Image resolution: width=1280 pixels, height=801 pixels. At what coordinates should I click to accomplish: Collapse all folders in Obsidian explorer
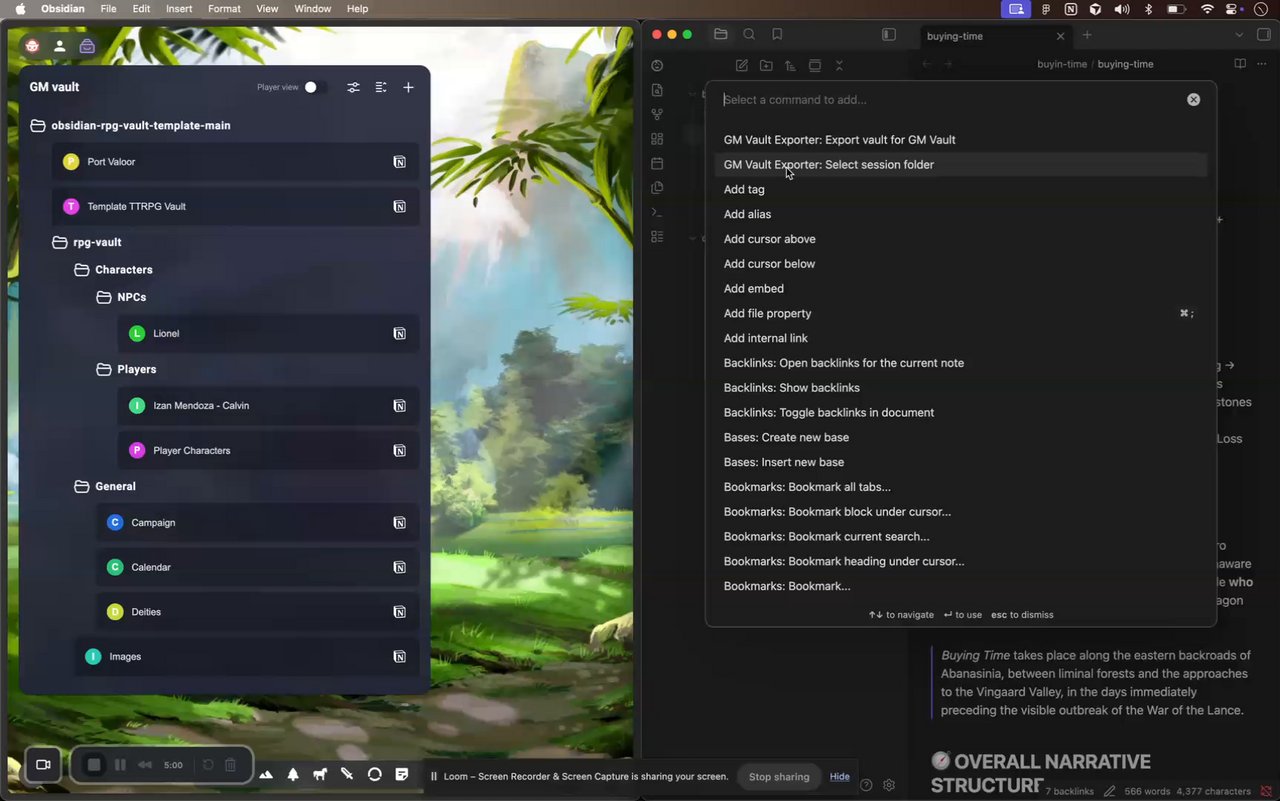coord(839,66)
